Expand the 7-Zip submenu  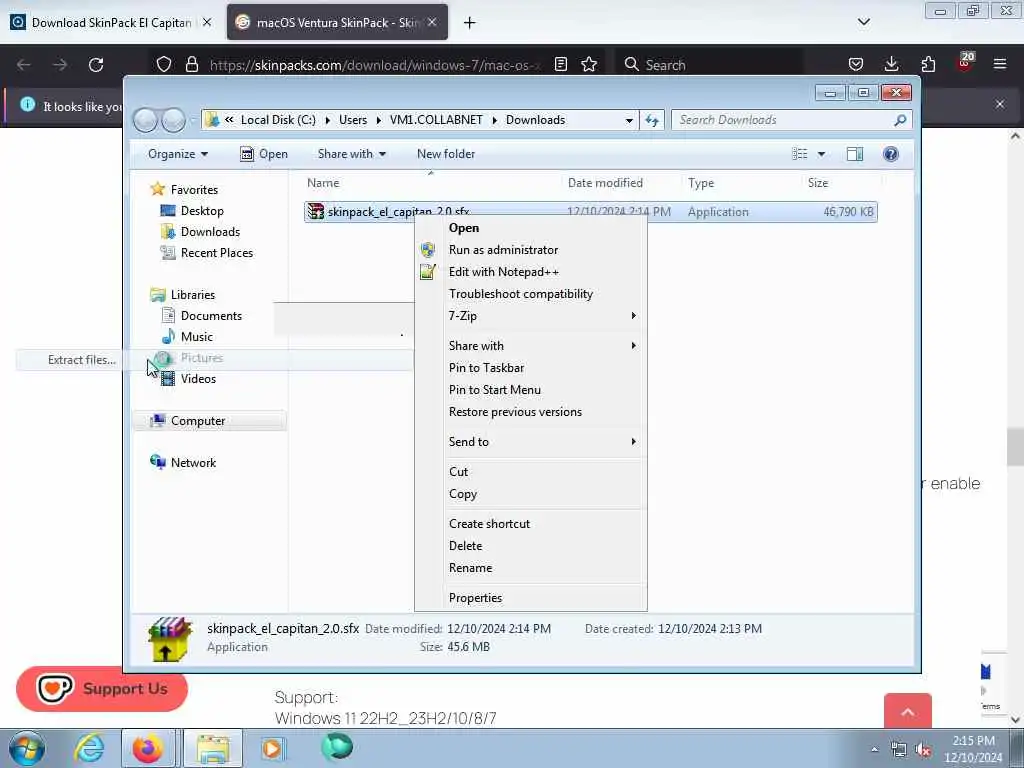633,316
